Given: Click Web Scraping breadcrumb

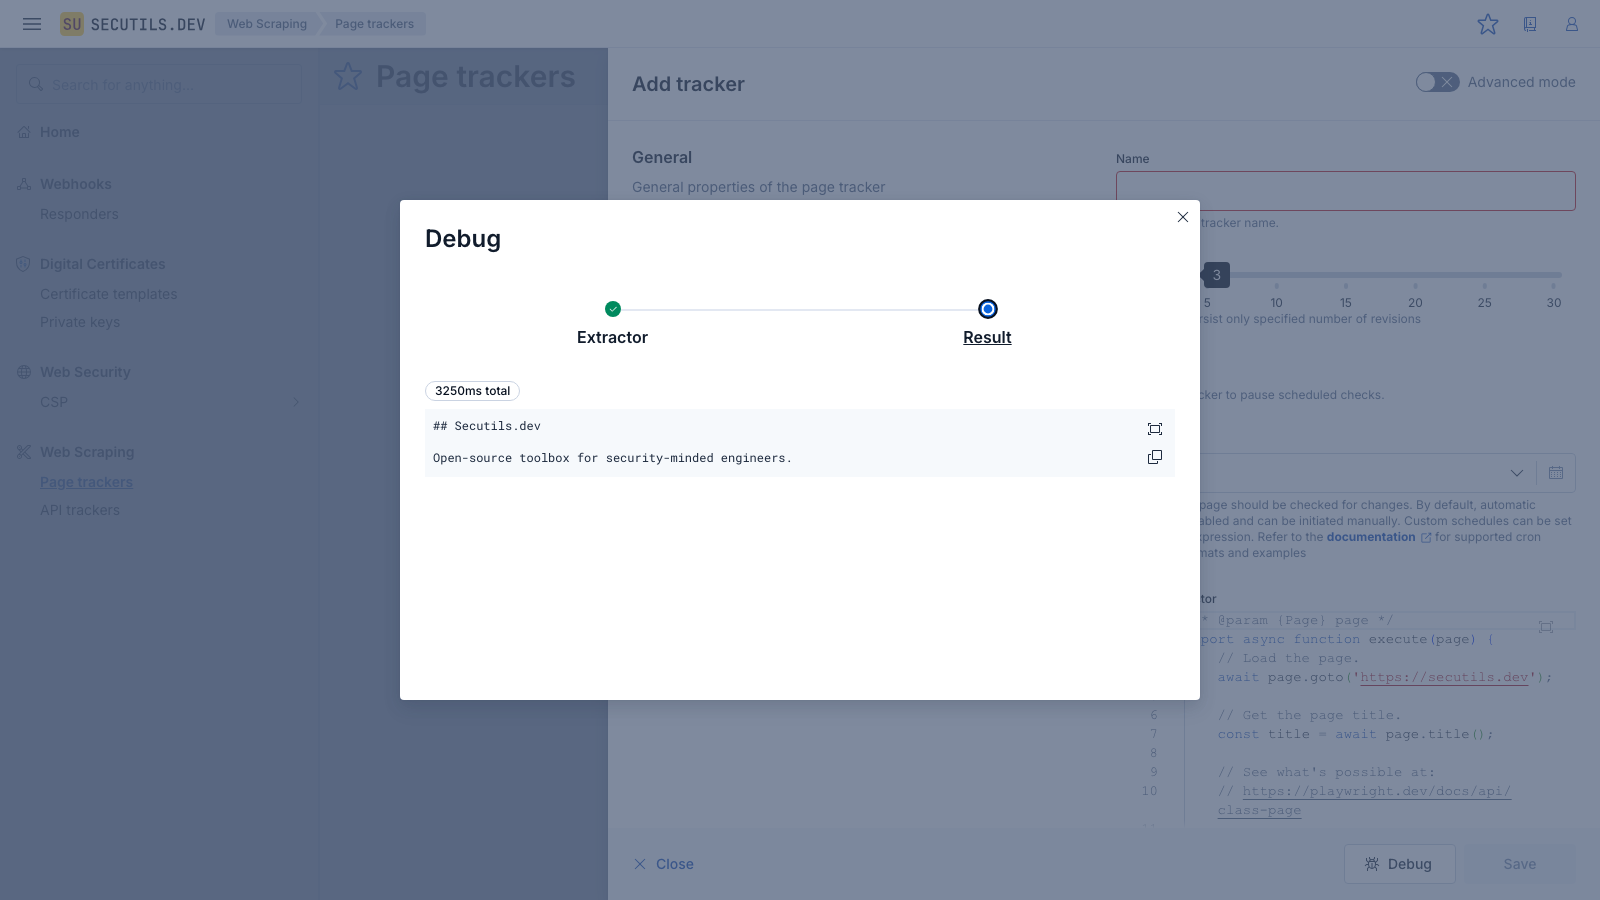Looking at the screenshot, I should click(x=266, y=24).
